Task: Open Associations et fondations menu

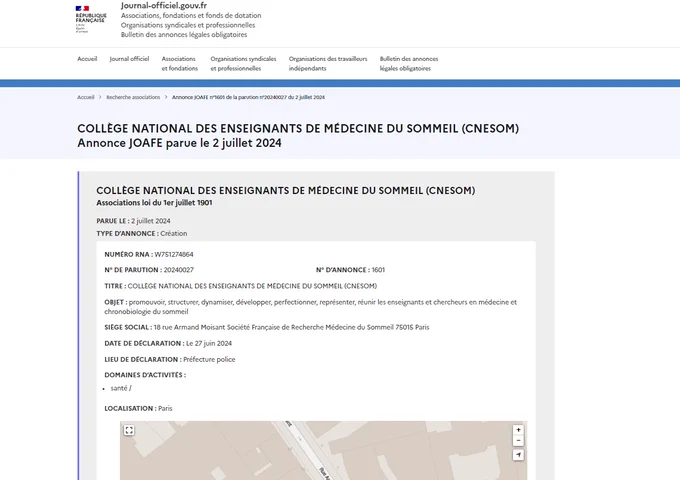Action: click(180, 64)
